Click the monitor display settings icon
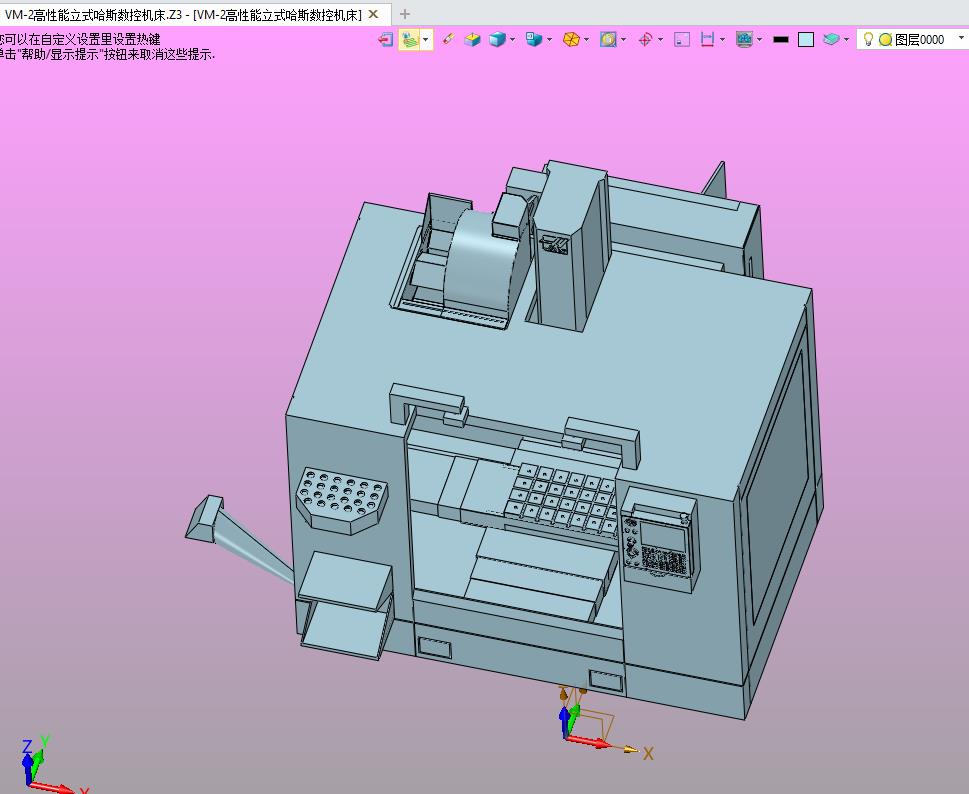Image resolution: width=969 pixels, height=794 pixels. tap(744, 40)
